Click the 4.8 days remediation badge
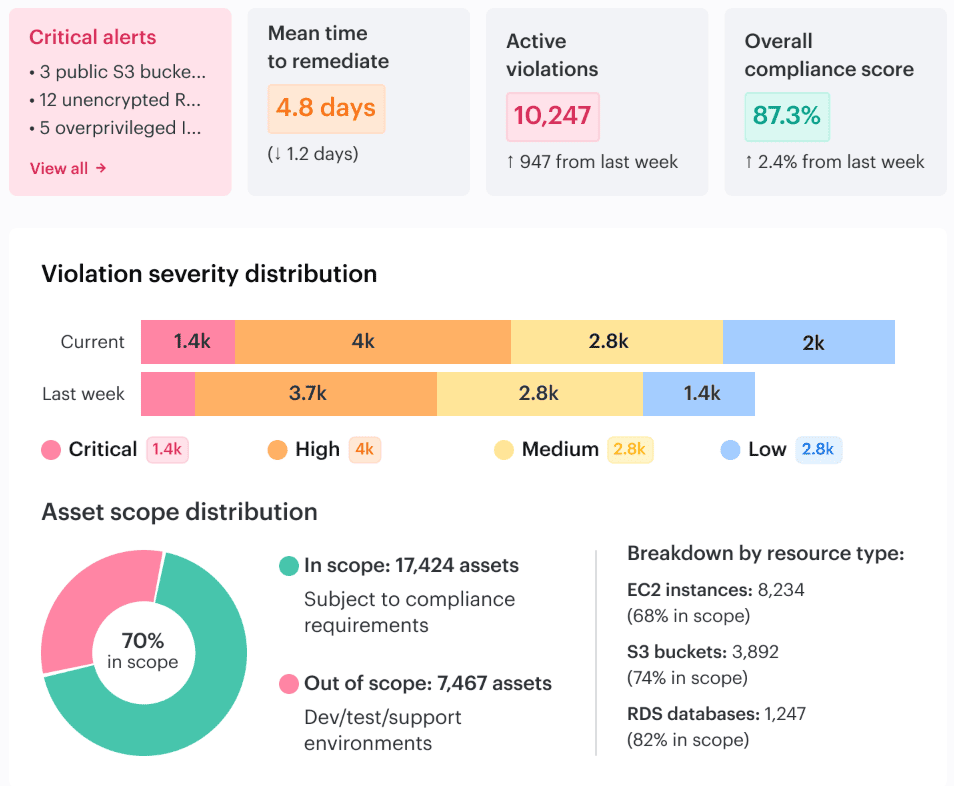This screenshot has height=786, width=954. tap(326, 108)
